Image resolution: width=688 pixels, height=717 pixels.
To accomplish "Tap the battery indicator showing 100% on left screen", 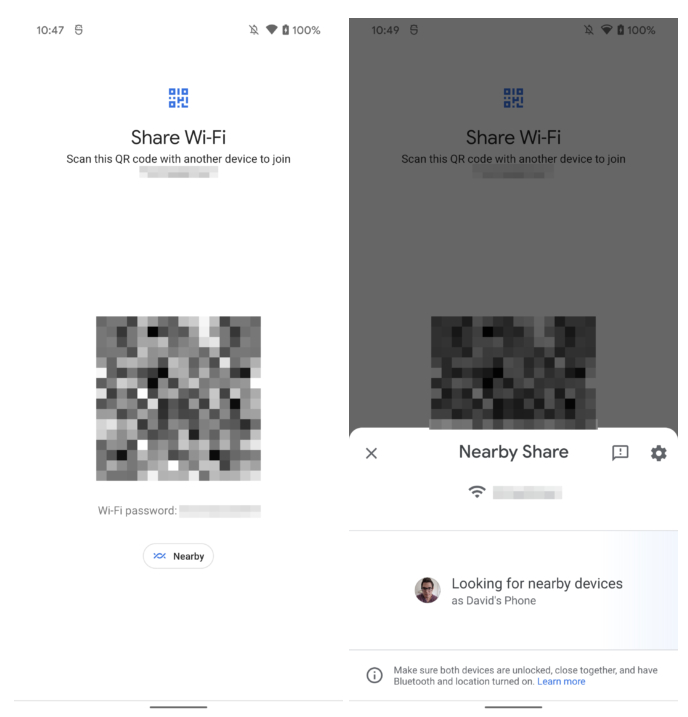I will pyautogui.click(x=301, y=30).
